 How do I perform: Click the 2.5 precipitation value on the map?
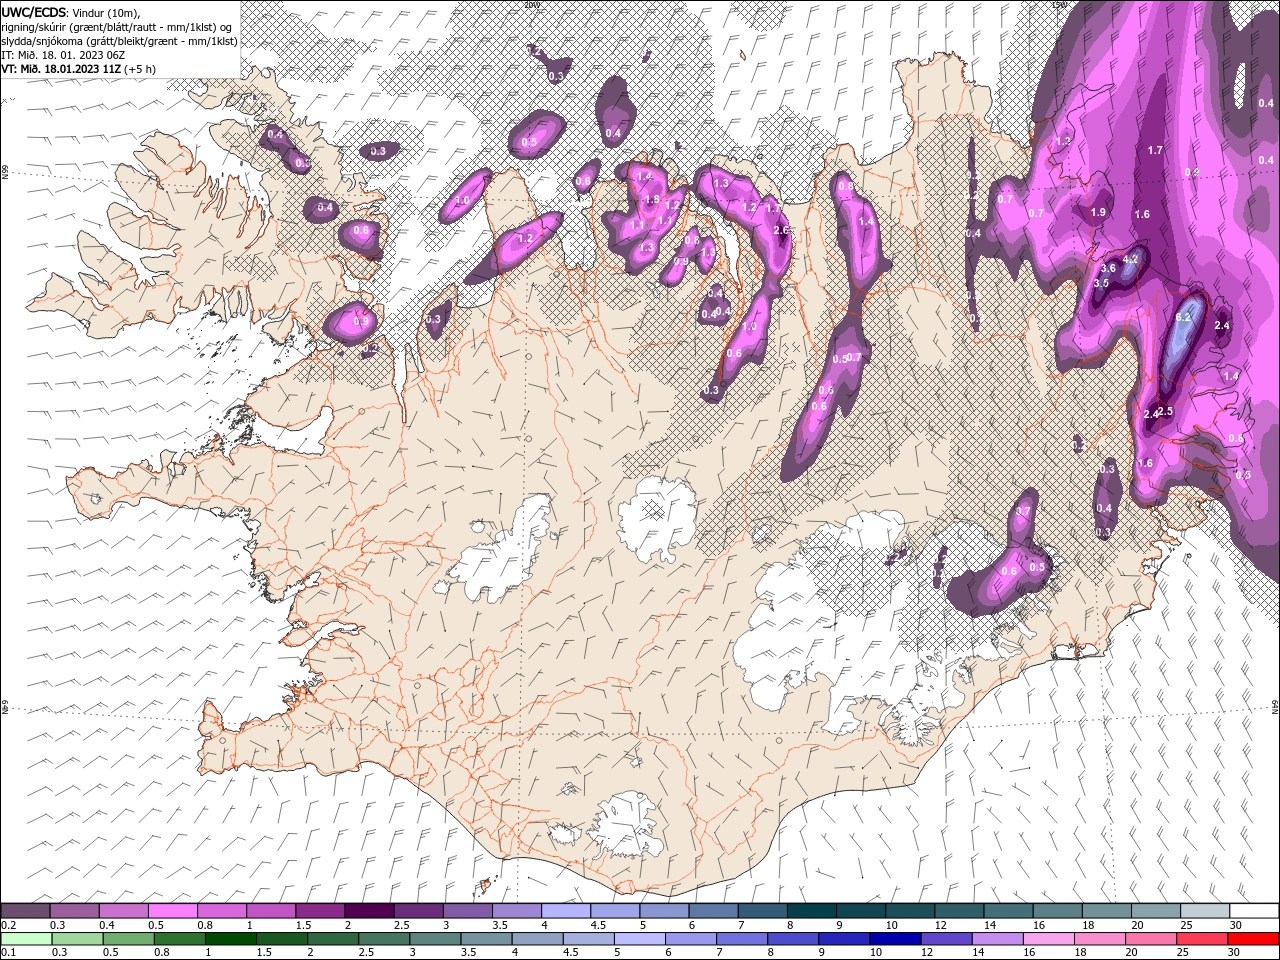click(1164, 411)
